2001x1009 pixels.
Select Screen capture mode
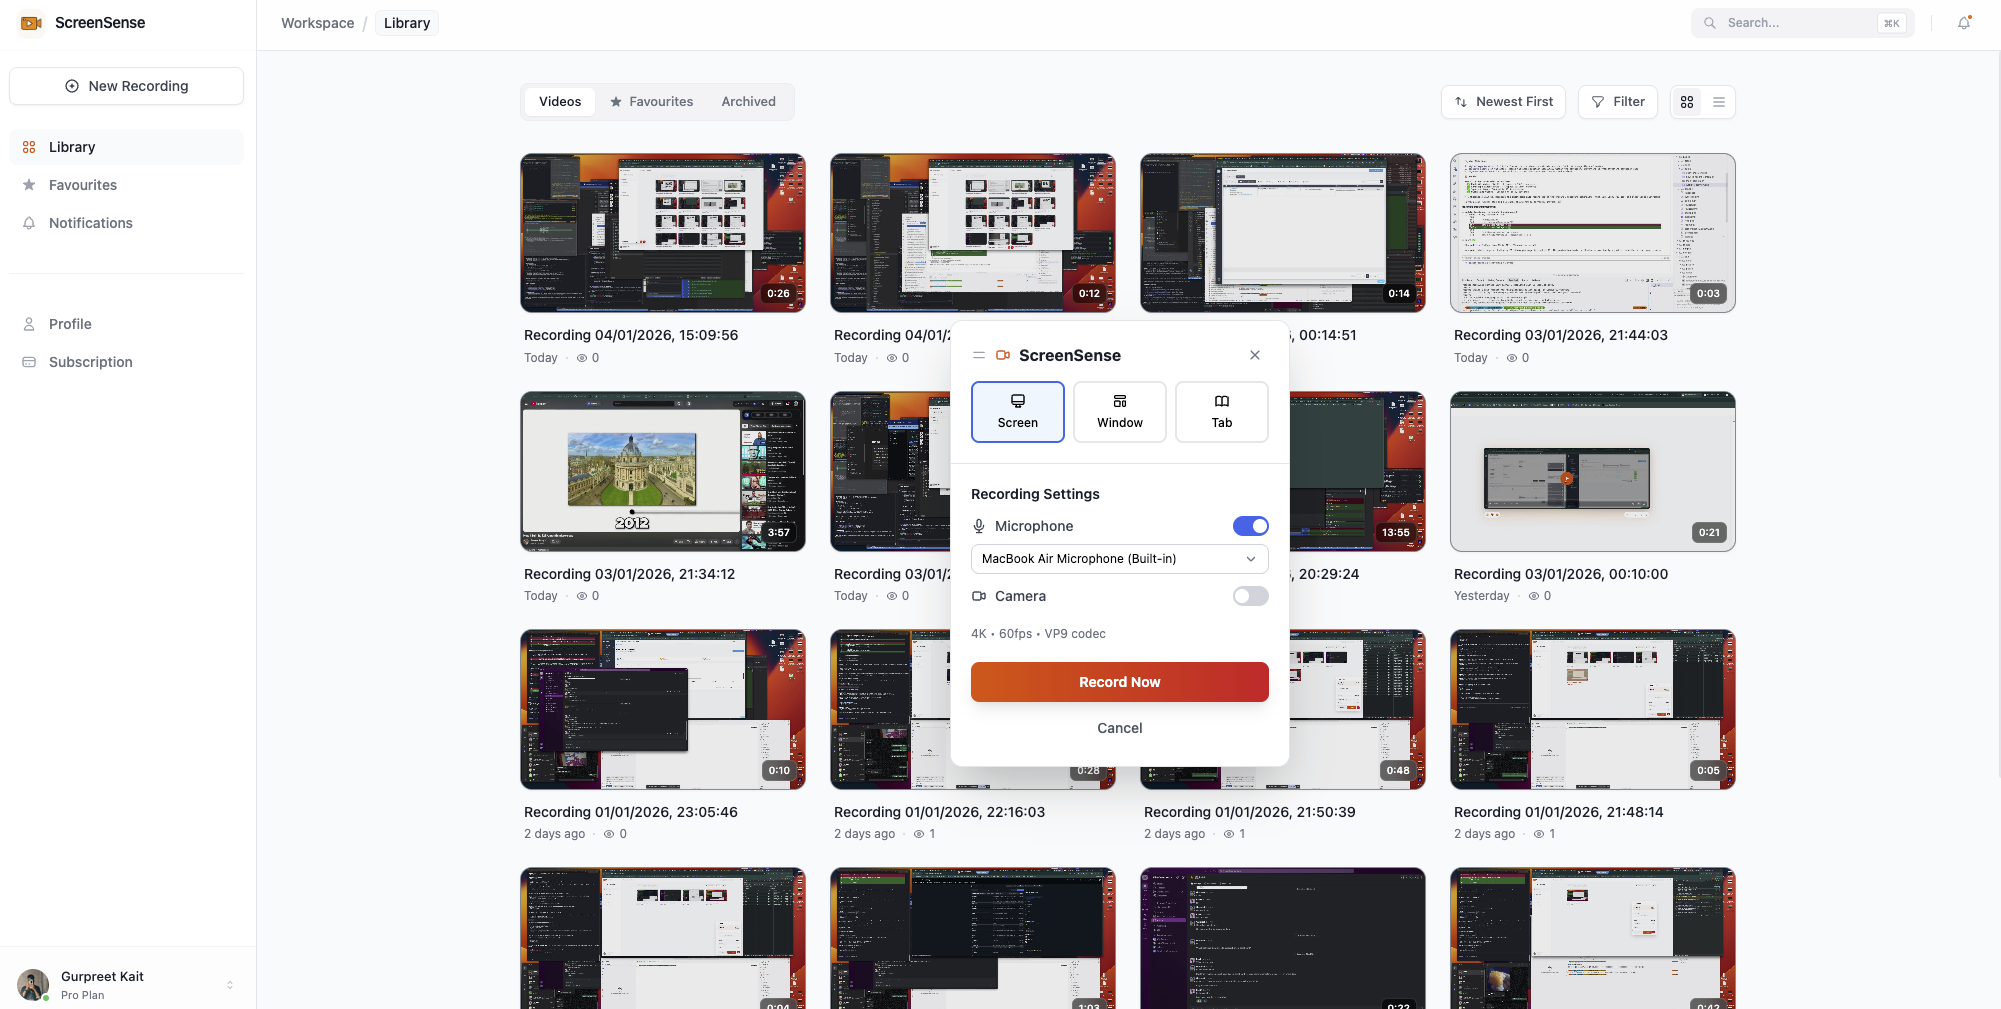point(1017,412)
